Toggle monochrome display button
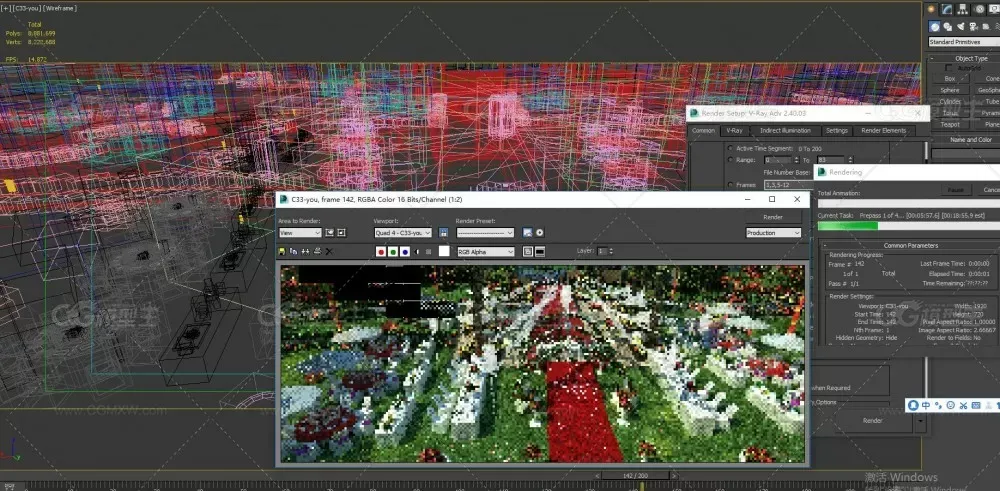Screen dimensions: 1000x491 (429, 252)
